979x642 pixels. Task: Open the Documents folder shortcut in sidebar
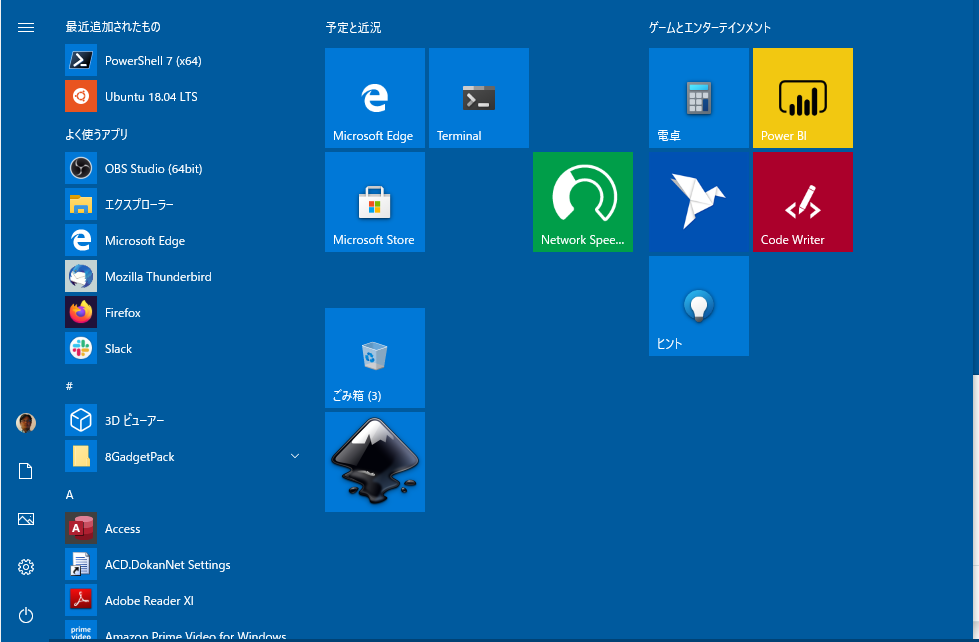pyautogui.click(x=26, y=471)
